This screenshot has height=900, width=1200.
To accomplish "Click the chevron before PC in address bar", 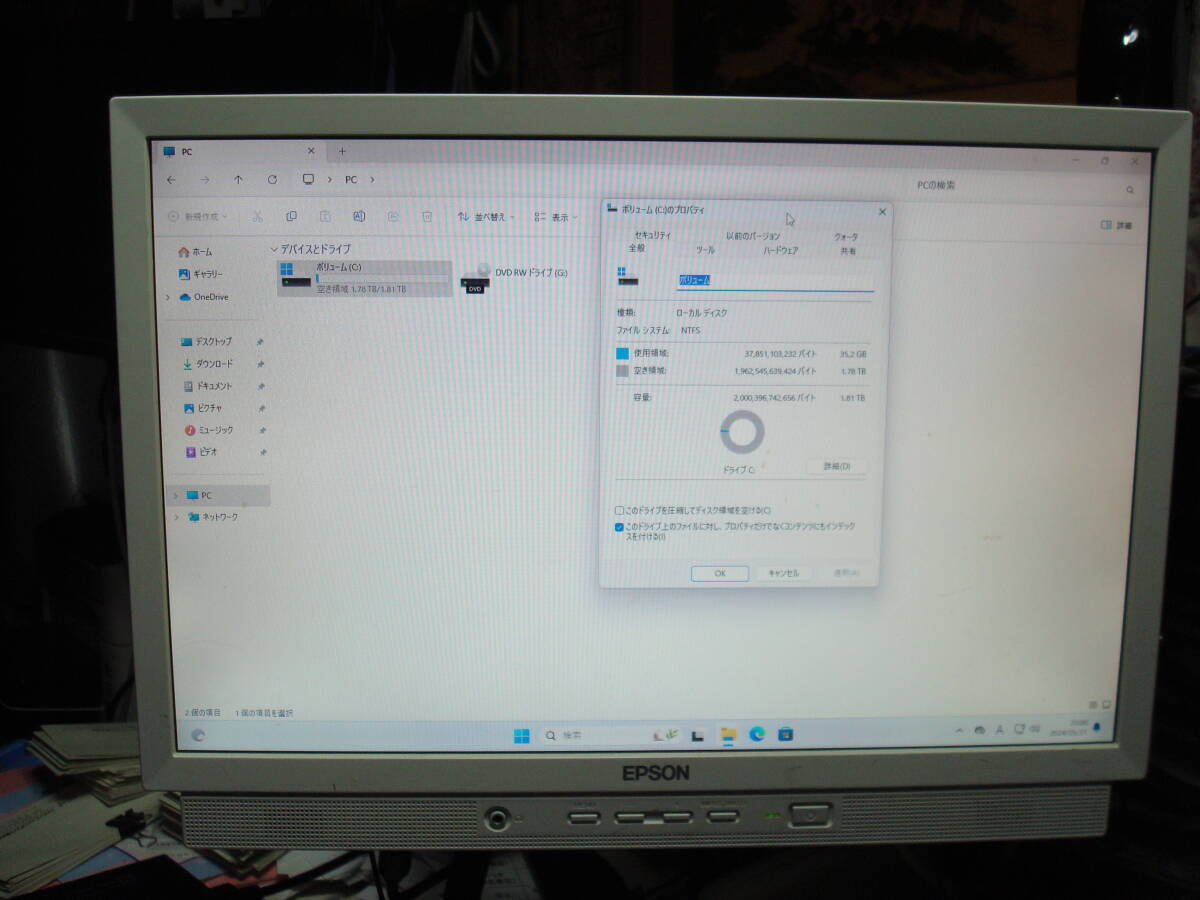I will (331, 180).
